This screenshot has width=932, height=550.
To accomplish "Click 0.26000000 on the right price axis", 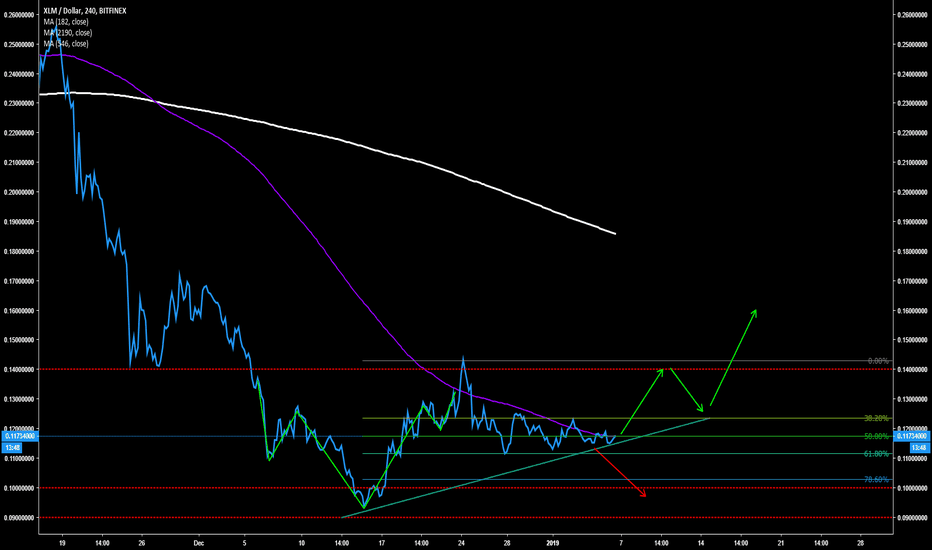I will tap(912, 15).
